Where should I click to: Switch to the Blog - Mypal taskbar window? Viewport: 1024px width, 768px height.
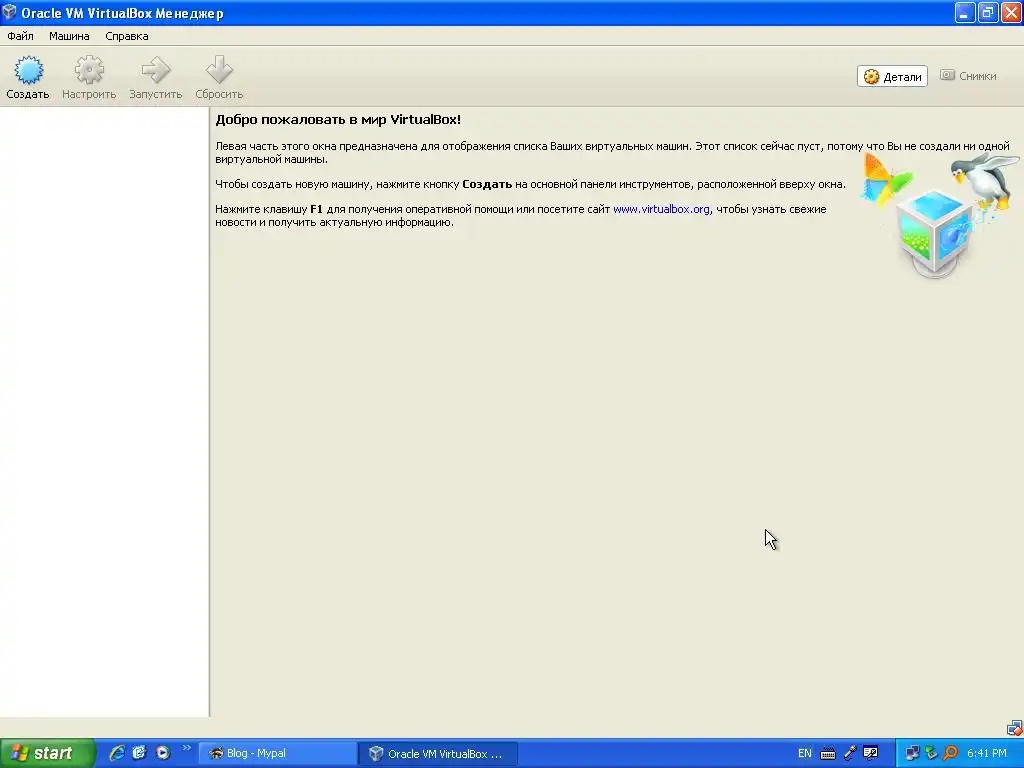pos(278,754)
